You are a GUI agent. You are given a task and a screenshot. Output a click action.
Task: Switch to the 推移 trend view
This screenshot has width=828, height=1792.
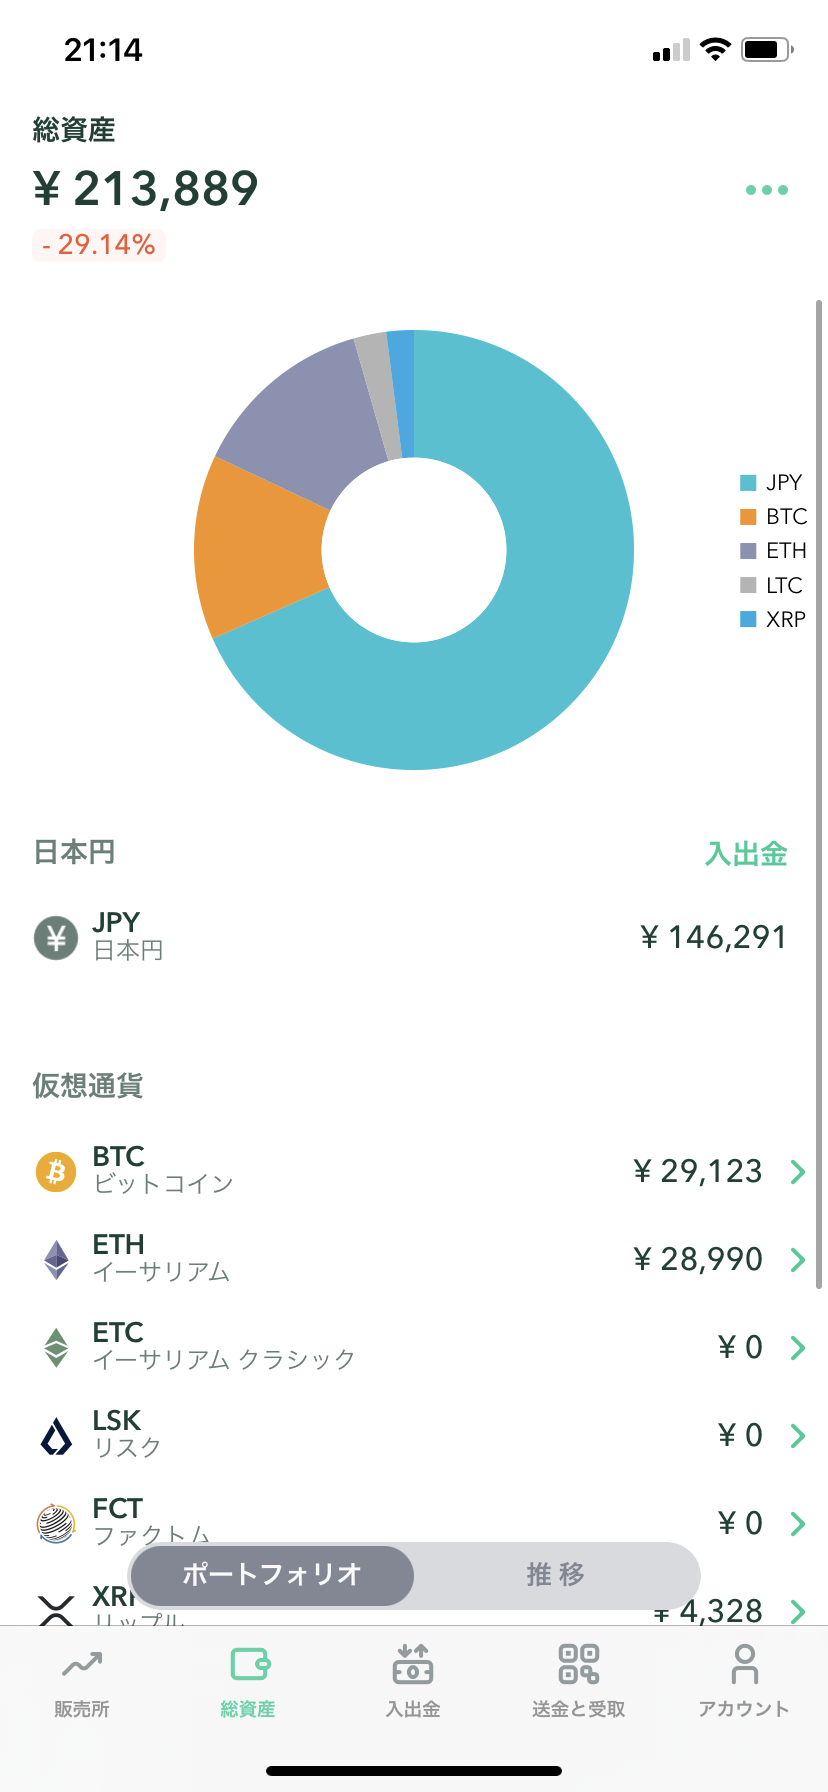coord(556,1575)
